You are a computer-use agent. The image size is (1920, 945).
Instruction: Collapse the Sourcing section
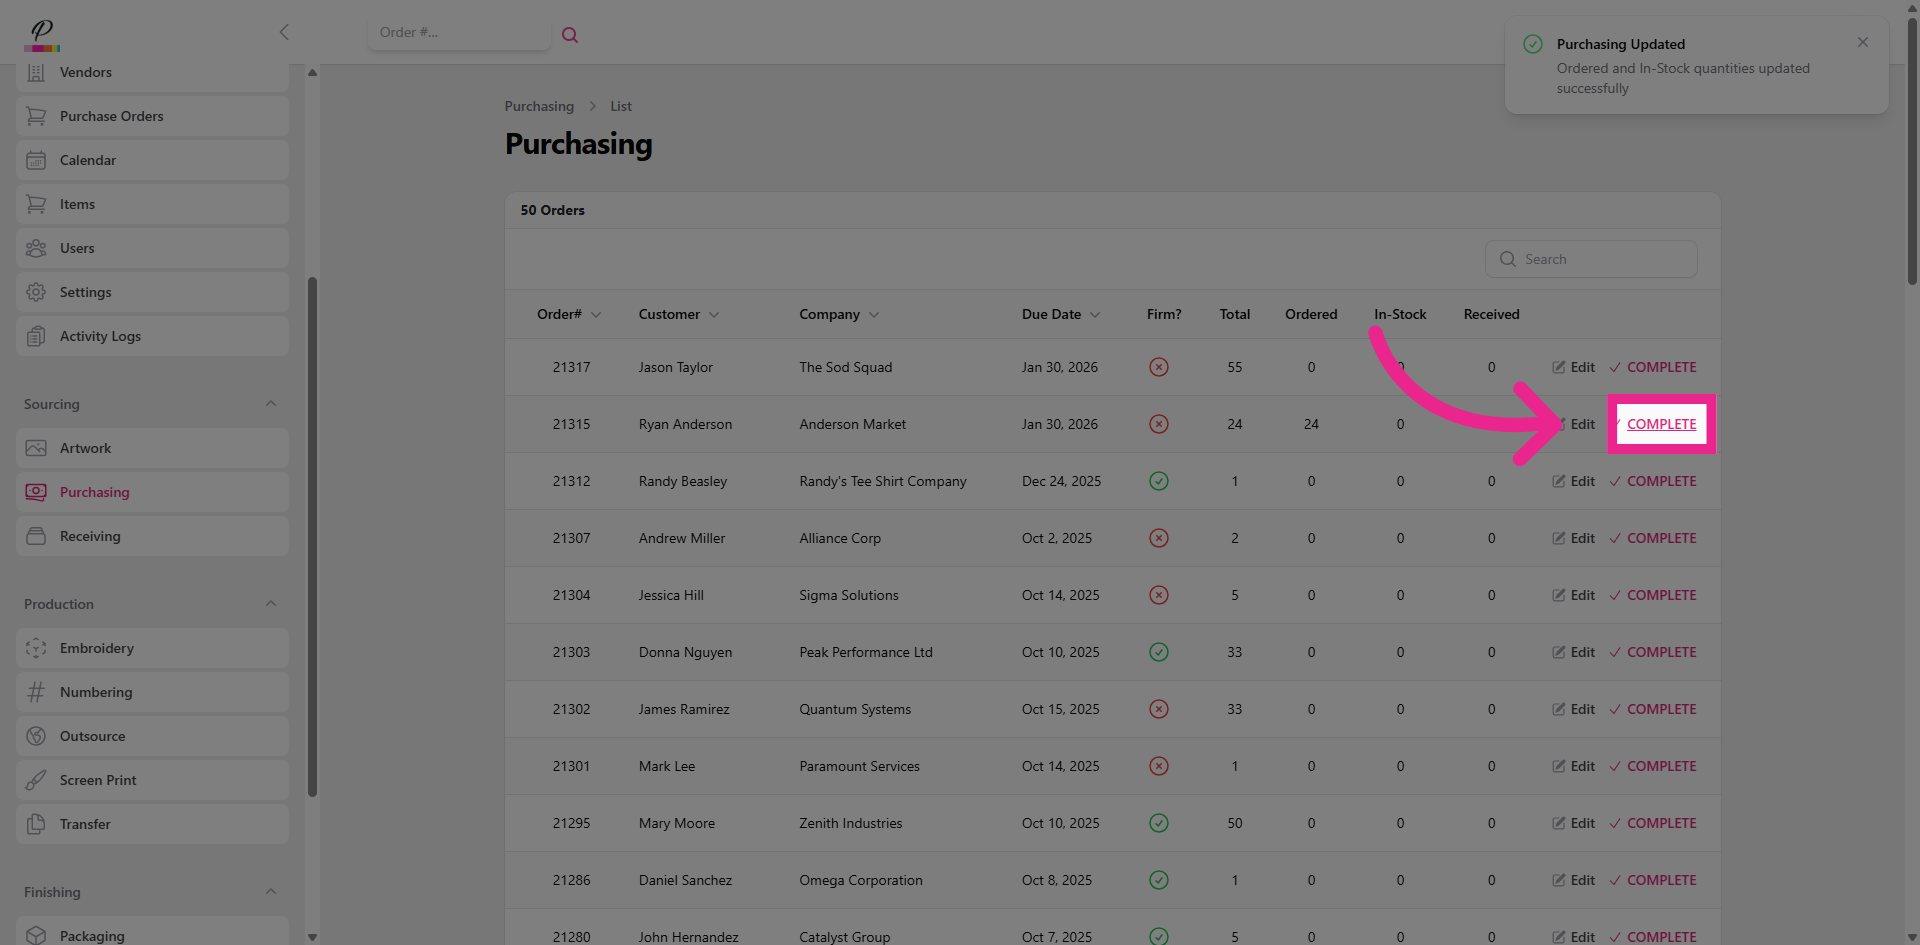pos(271,404)
